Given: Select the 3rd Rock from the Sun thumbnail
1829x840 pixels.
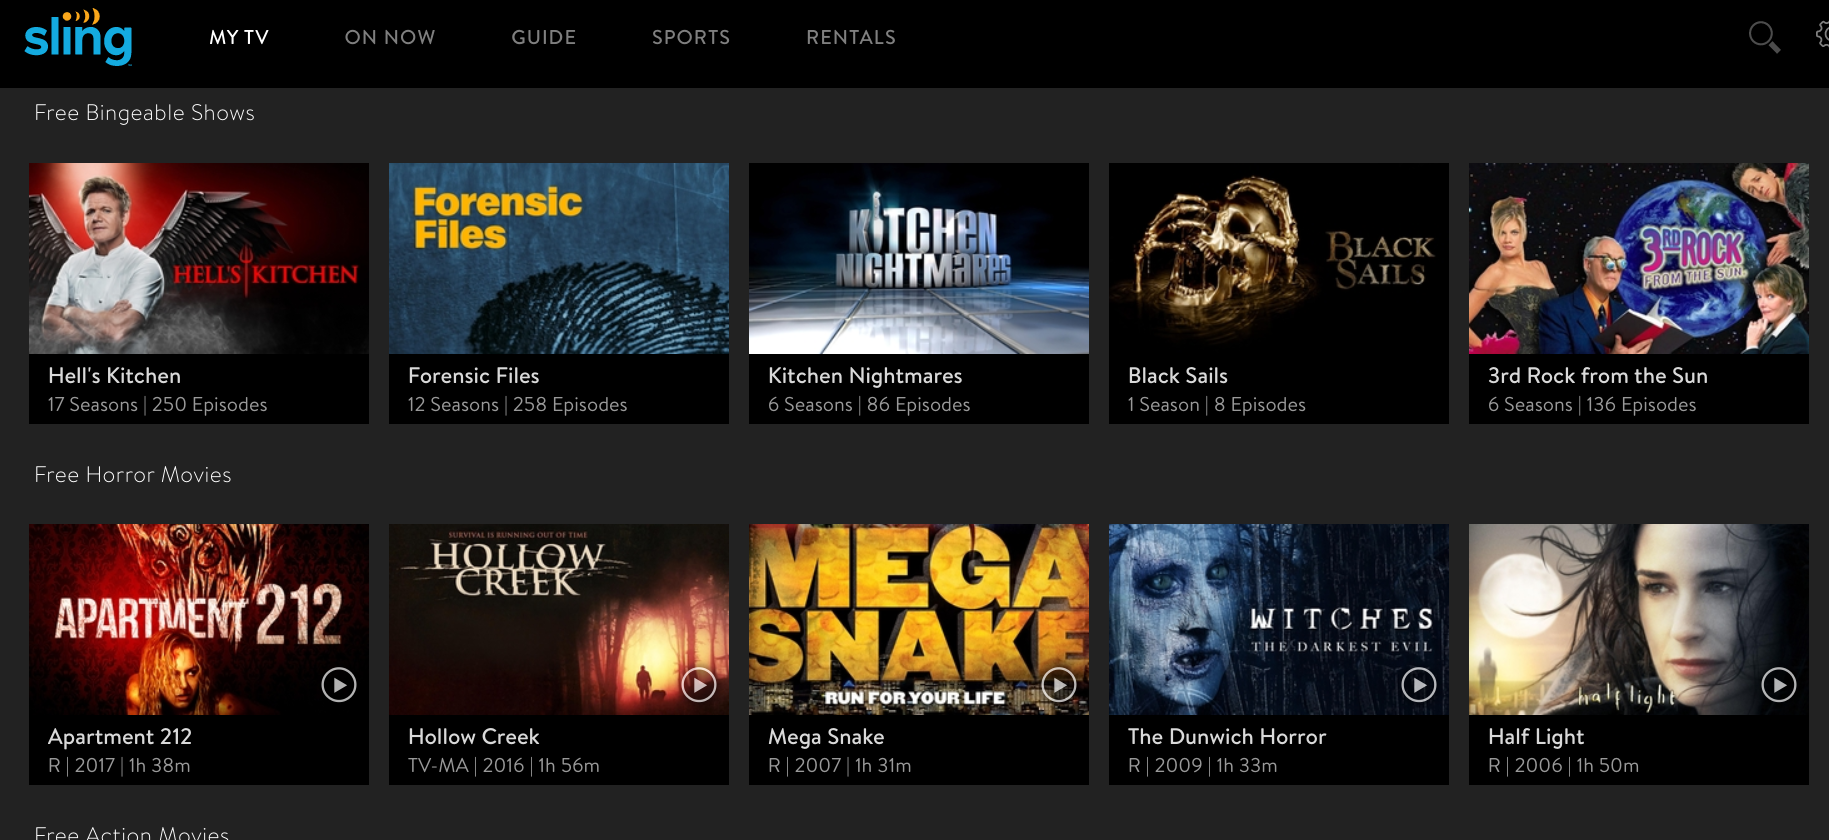Looking at the screenshot, I should [x=1639, y=258].
